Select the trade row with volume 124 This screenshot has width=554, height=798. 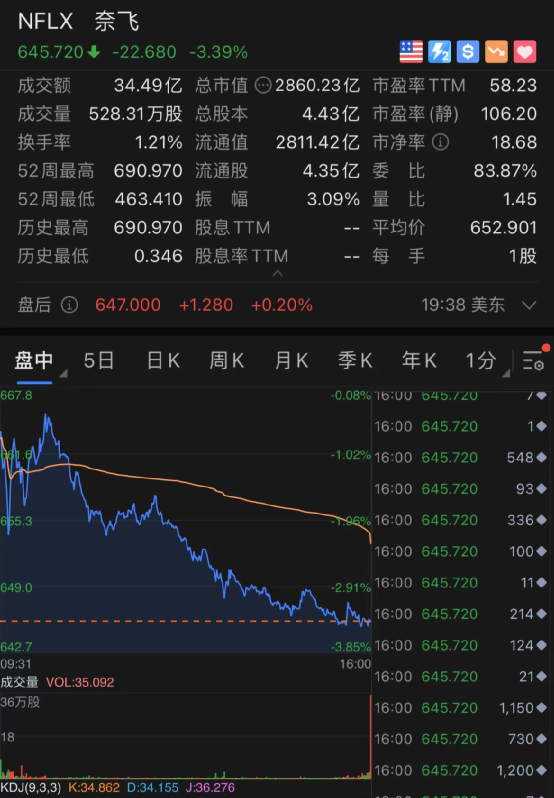point(461,645)
